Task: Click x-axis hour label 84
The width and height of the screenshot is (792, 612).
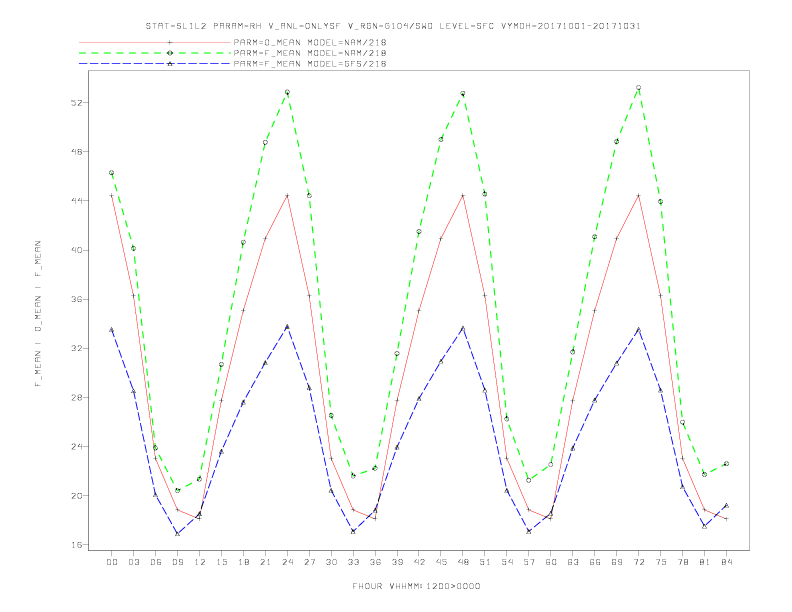Action: [726, 562]
